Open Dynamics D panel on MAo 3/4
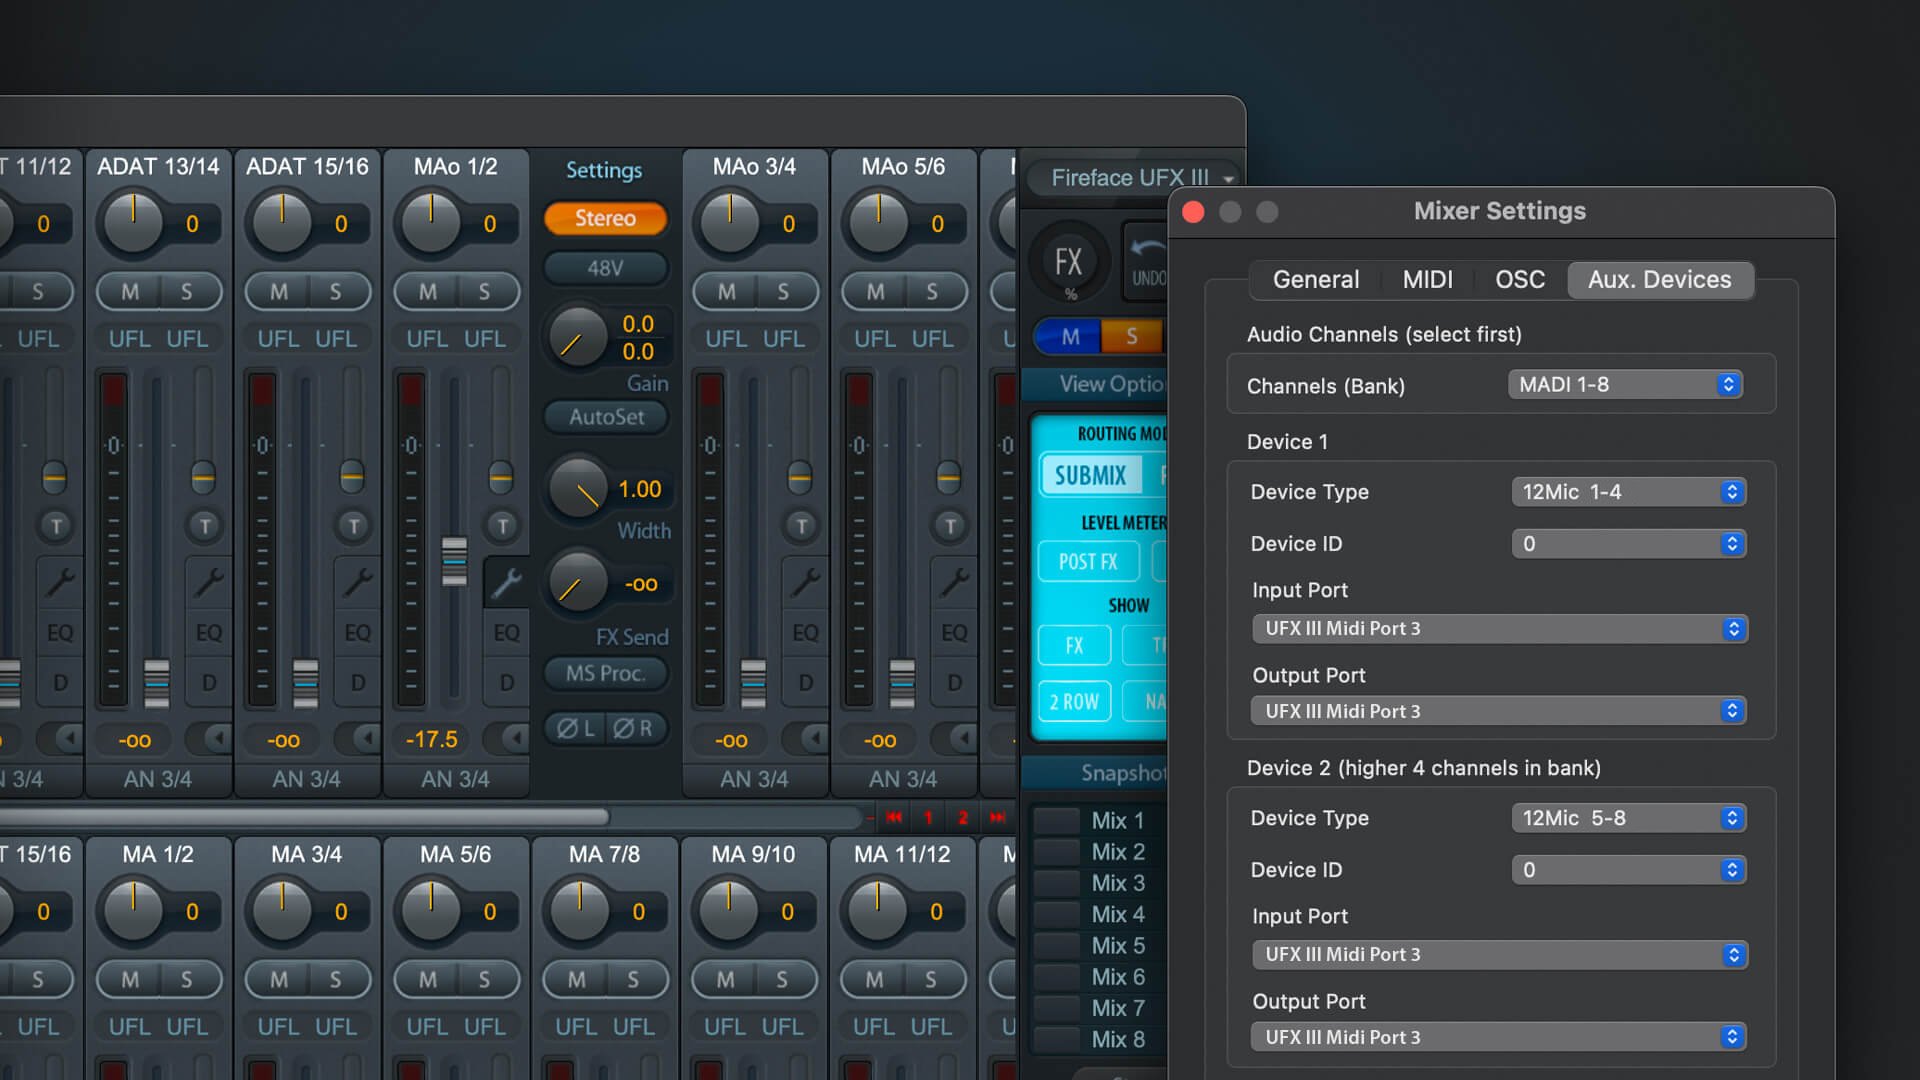The width and height of the screenshot is (1920, 1080). click(x=806, y=683)
